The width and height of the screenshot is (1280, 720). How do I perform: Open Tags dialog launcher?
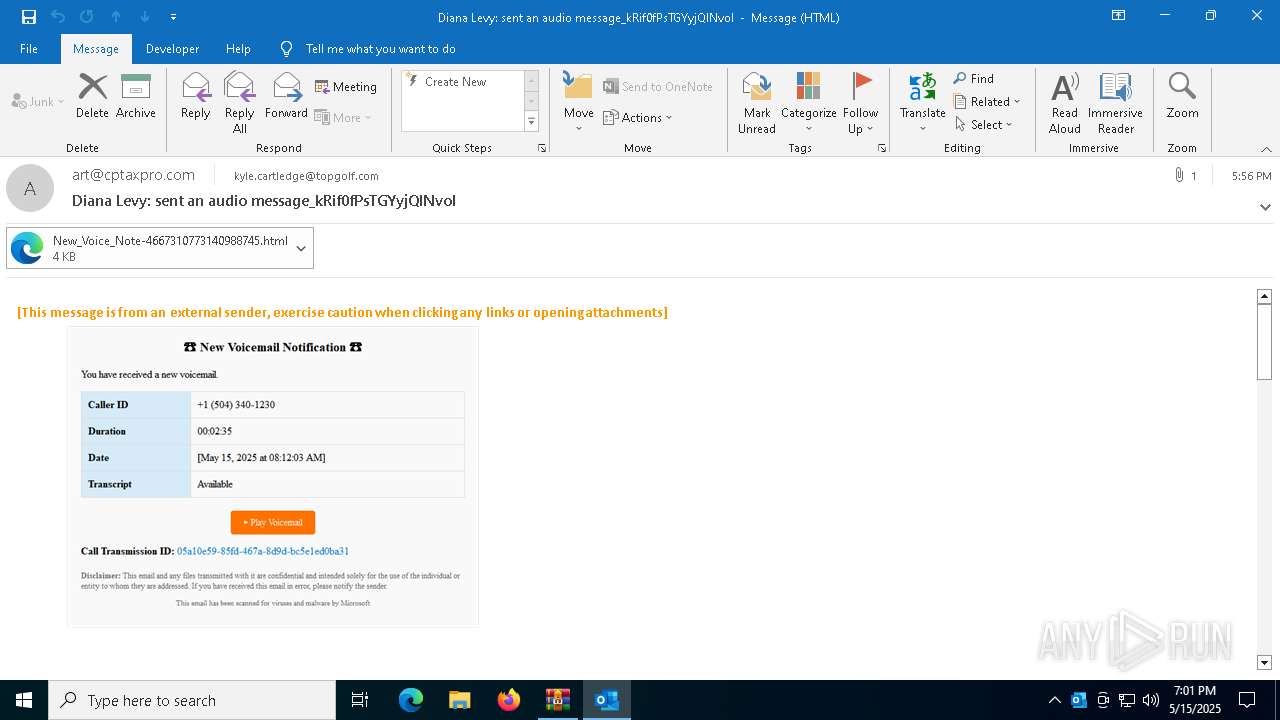[882, 148]
